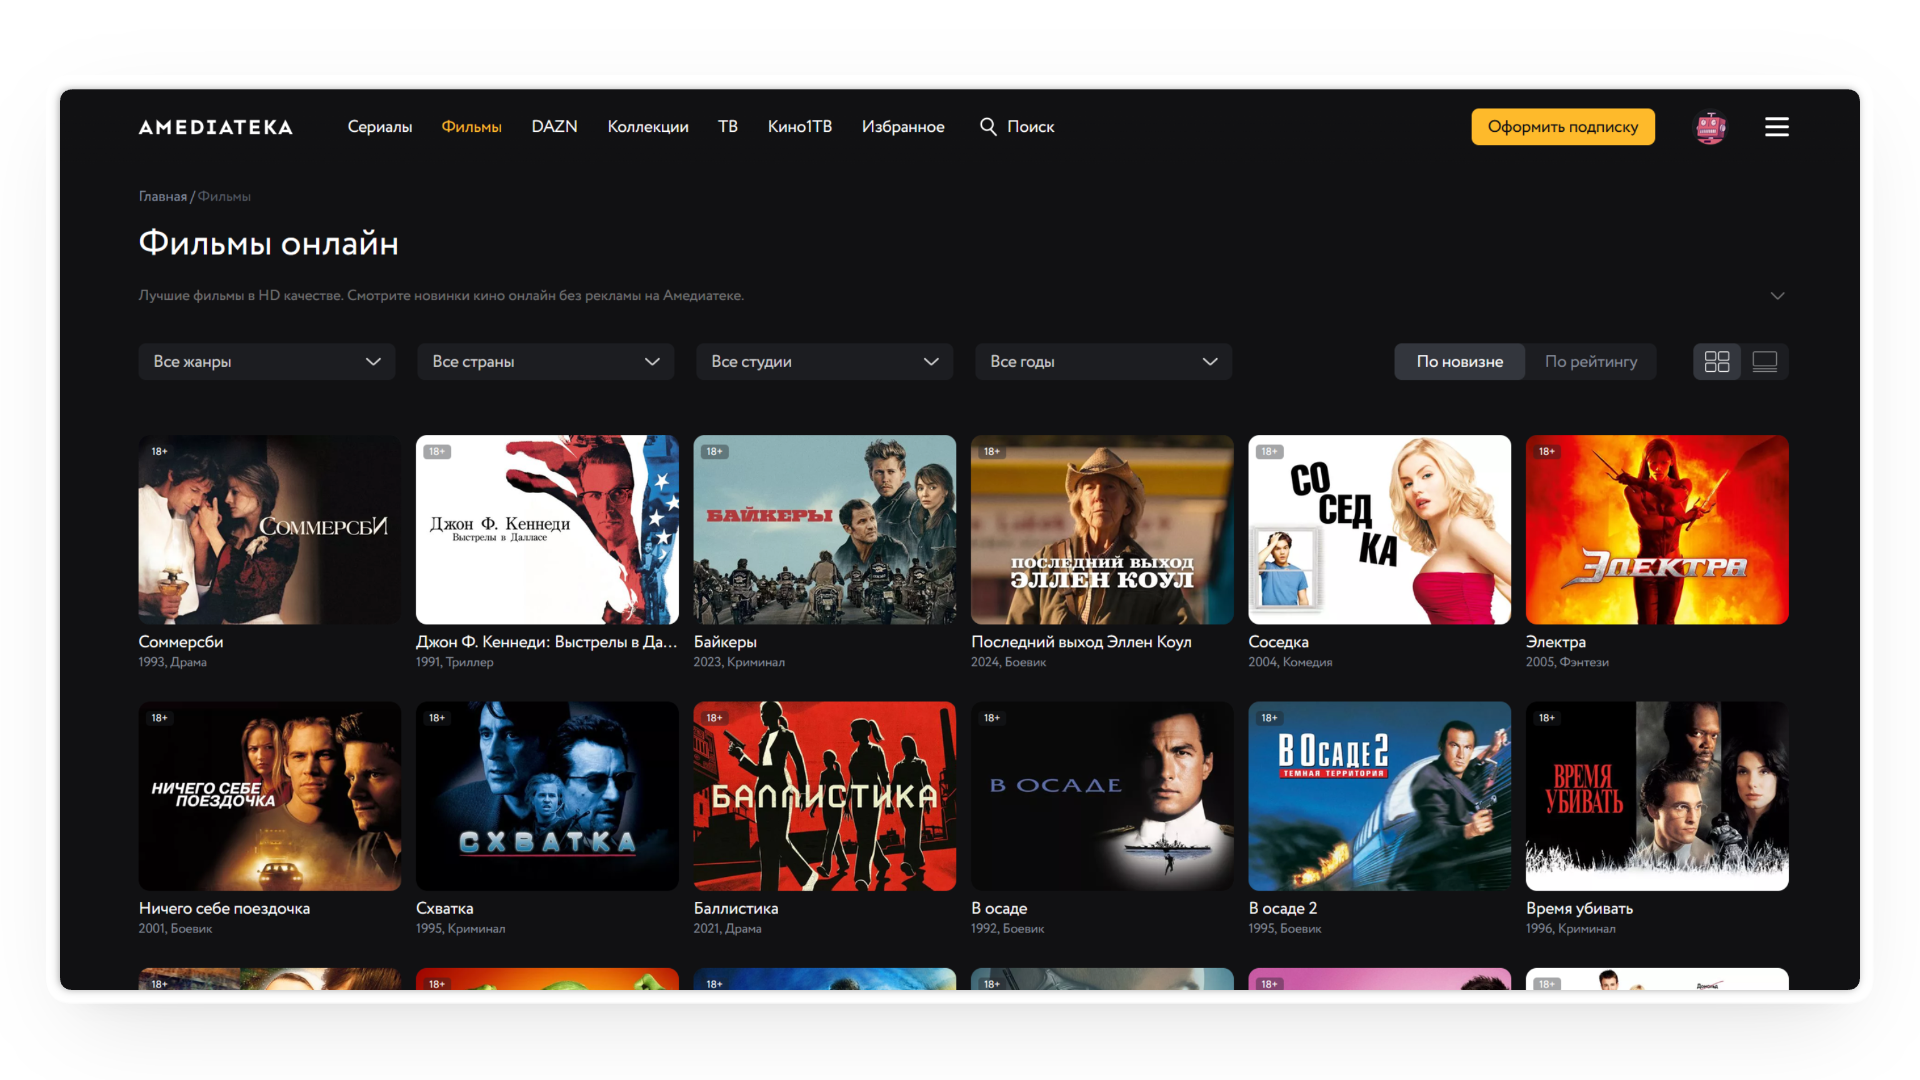Open the Байкеры film title link
The width and height of the screenshot is (1920, 1080).
(x=725, y=642)
